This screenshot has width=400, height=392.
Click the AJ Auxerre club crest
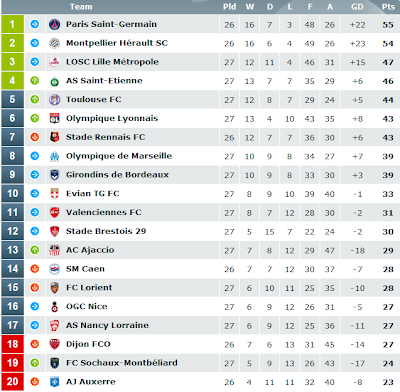[x=54, y=382]
